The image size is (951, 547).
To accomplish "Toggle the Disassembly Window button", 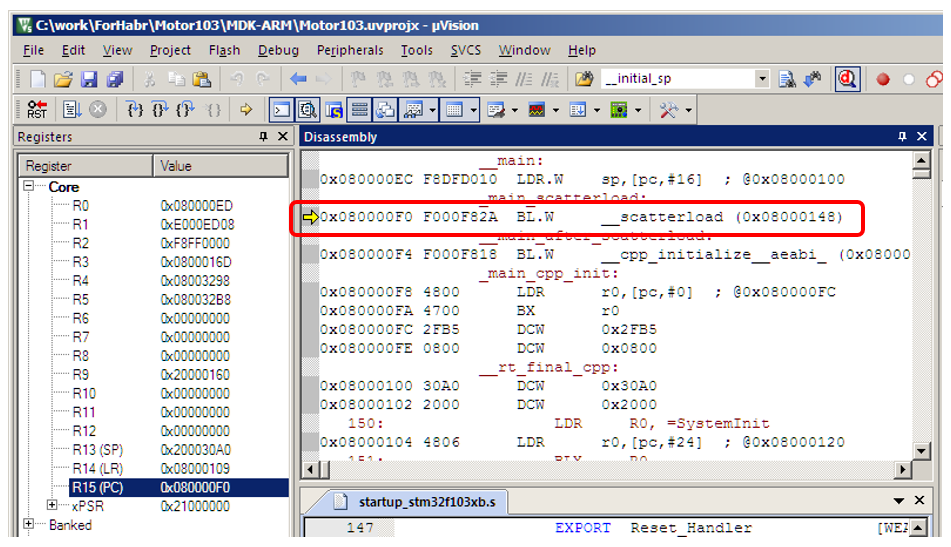I will tap(307, 110).
